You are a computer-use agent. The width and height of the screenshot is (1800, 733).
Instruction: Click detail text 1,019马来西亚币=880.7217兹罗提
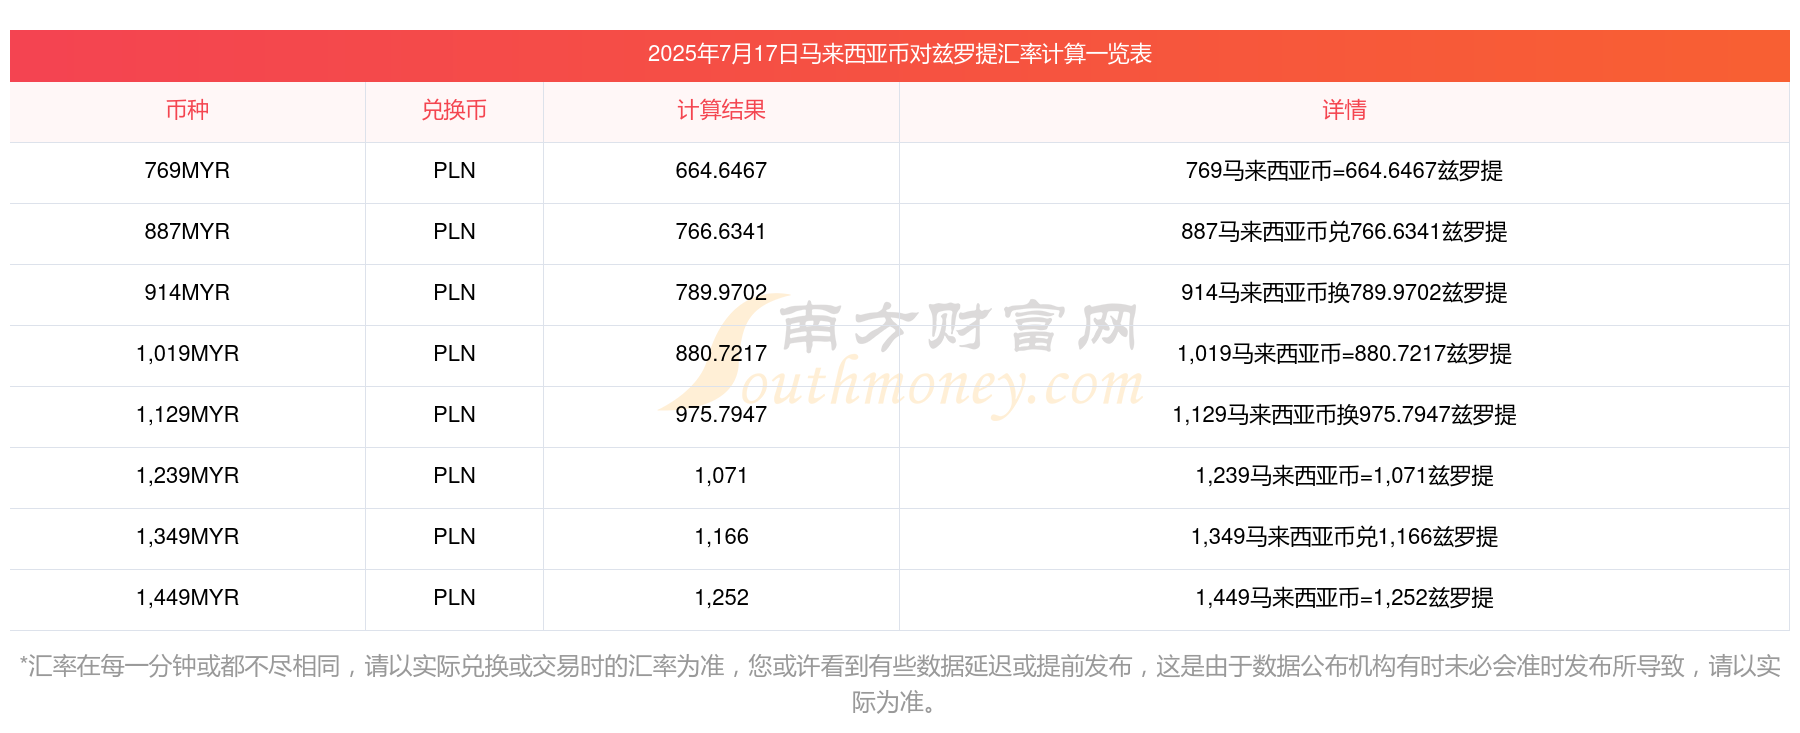click(x=1344, y=354)
